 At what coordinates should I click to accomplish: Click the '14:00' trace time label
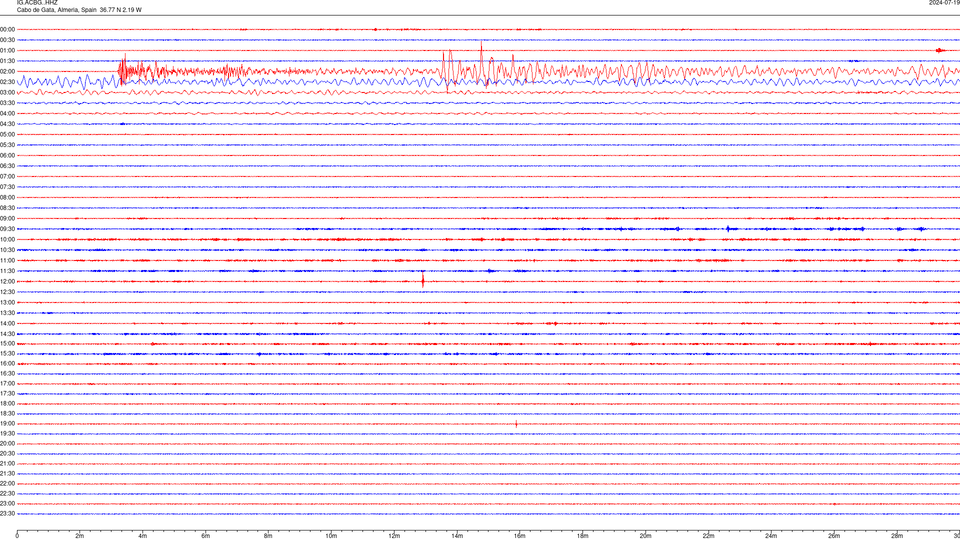(7, 323)
